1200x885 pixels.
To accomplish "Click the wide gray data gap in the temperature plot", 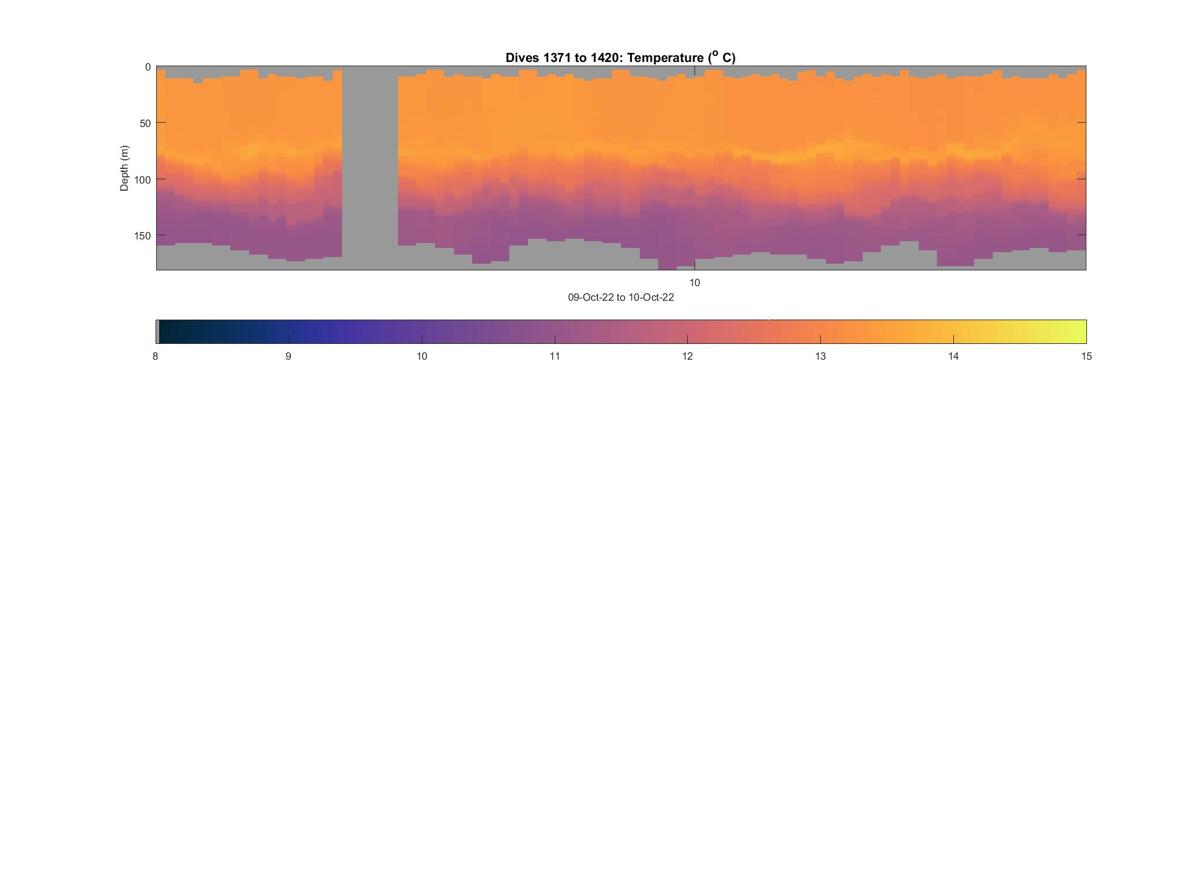I will 370,168.
